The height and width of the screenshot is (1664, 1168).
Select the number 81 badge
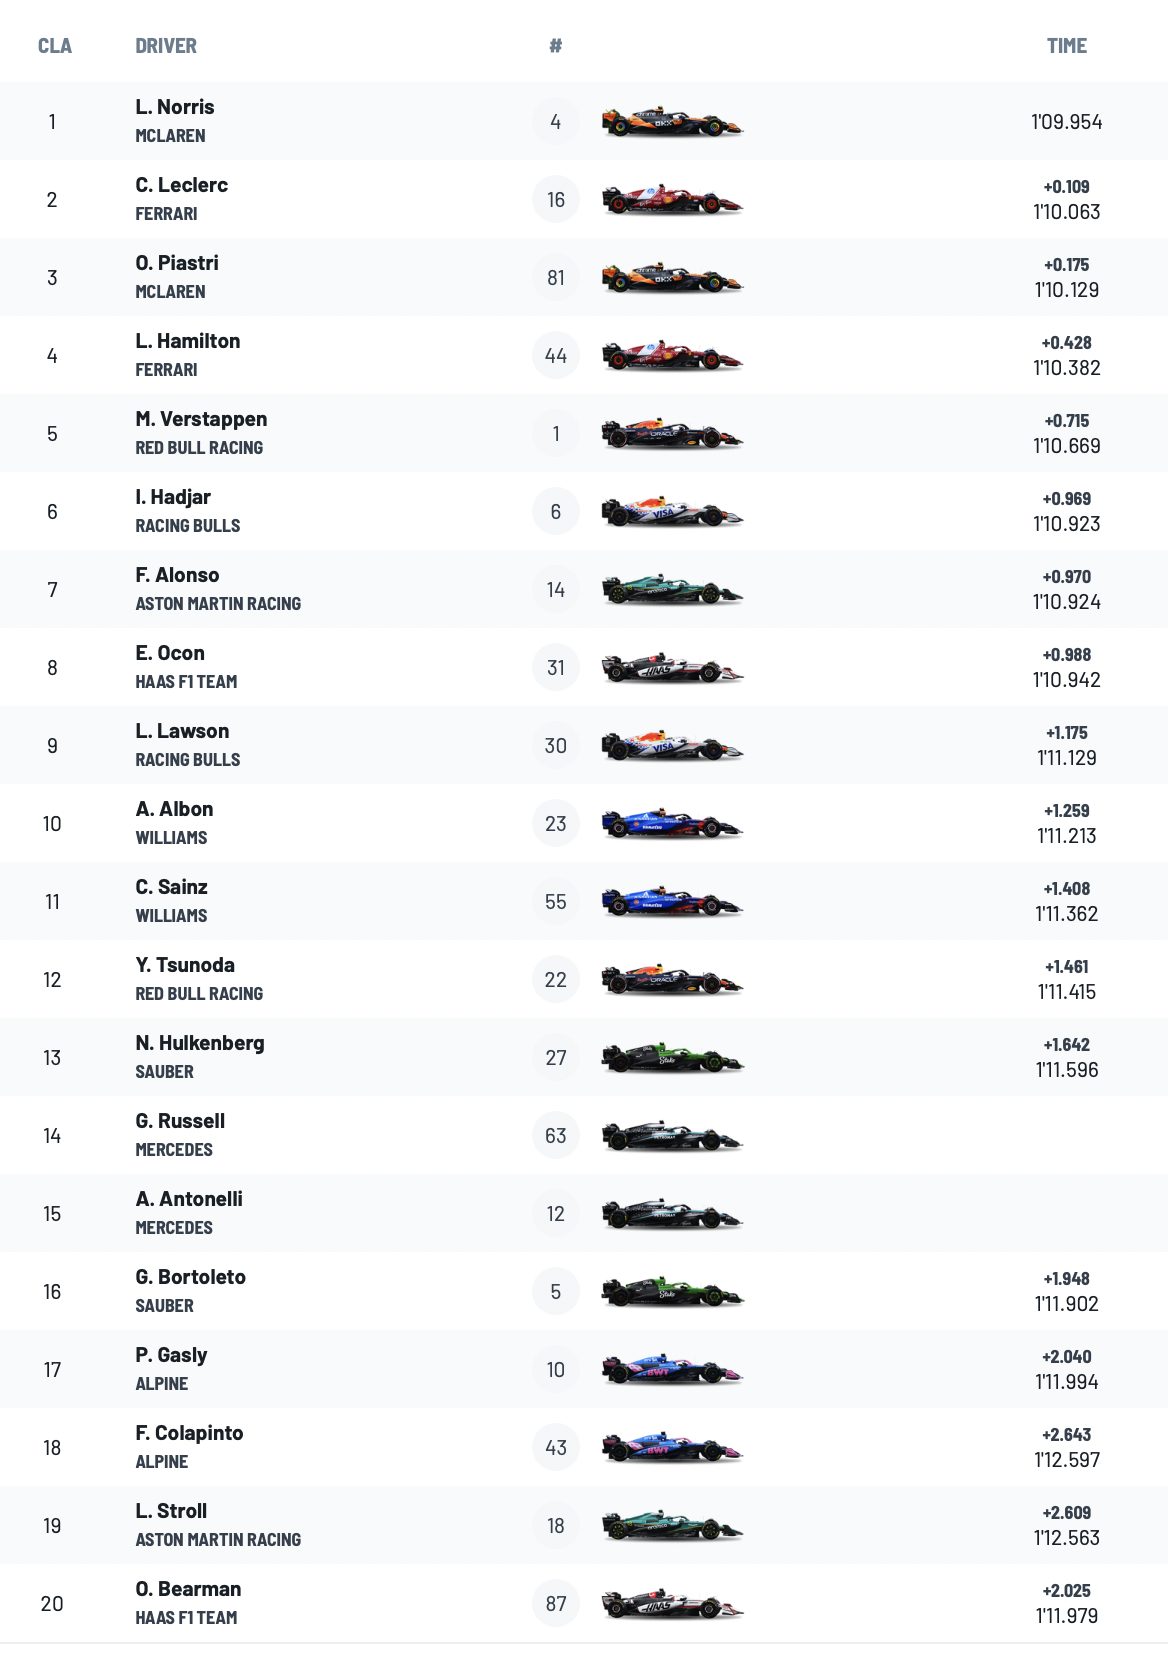pyautogui.click(x=556, y=278)
